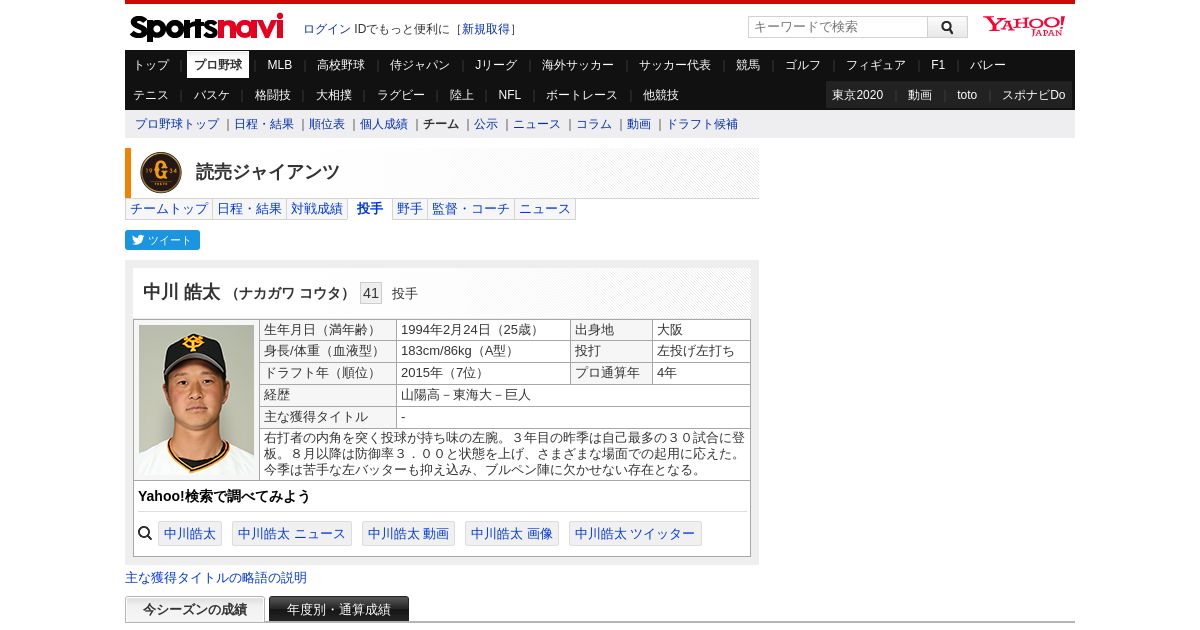Switch to the 野手 team tab
This screenshot has height=630, width=1200.
pos(410,209)
